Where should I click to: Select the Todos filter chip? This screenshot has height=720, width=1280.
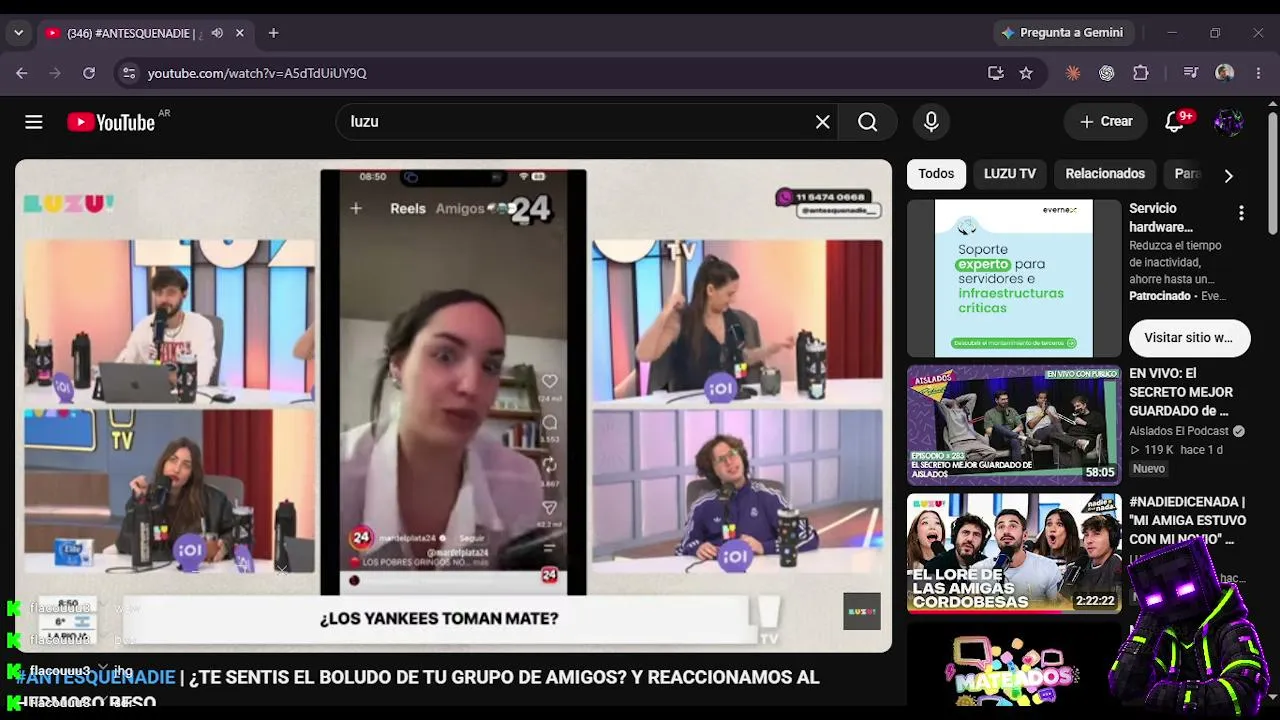click(936, 174)
